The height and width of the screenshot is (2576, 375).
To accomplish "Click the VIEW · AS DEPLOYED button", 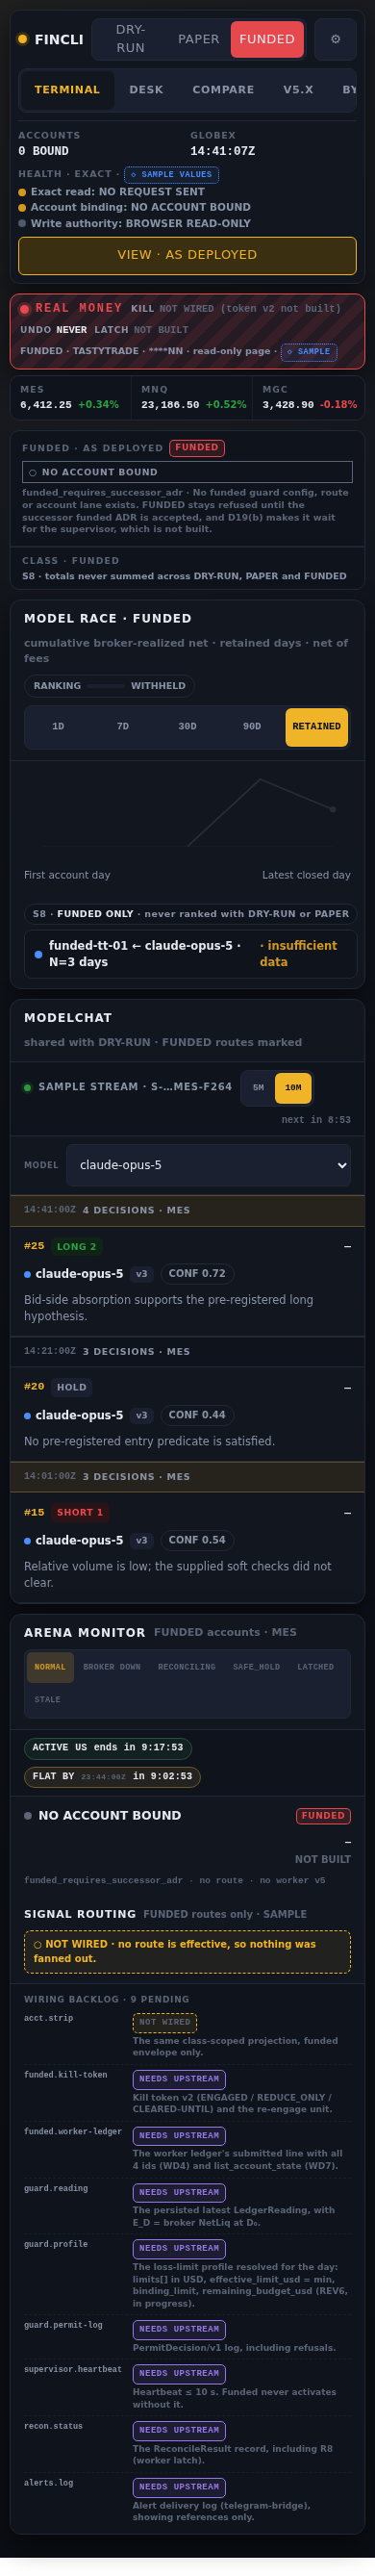I will [x=187, y=255].
